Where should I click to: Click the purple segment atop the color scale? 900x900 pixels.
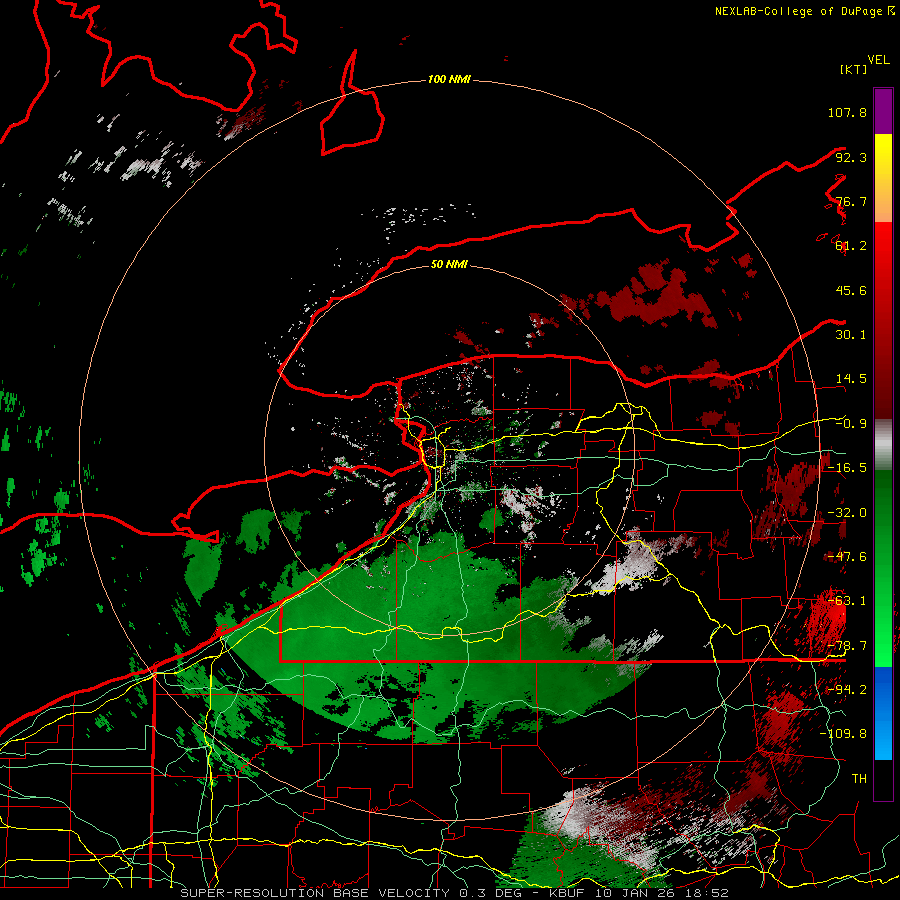(x=883, y=111)
